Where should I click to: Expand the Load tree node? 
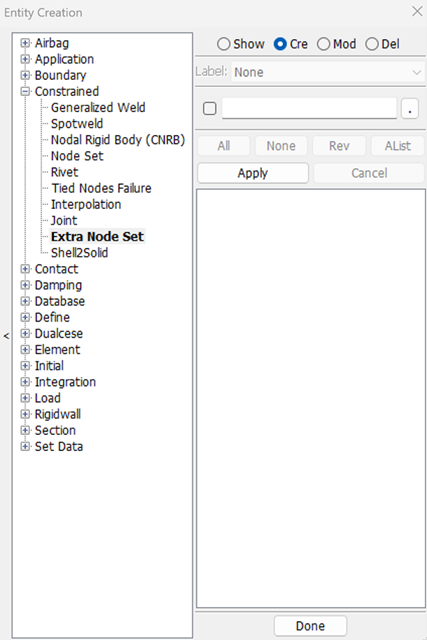coord(25,398)
